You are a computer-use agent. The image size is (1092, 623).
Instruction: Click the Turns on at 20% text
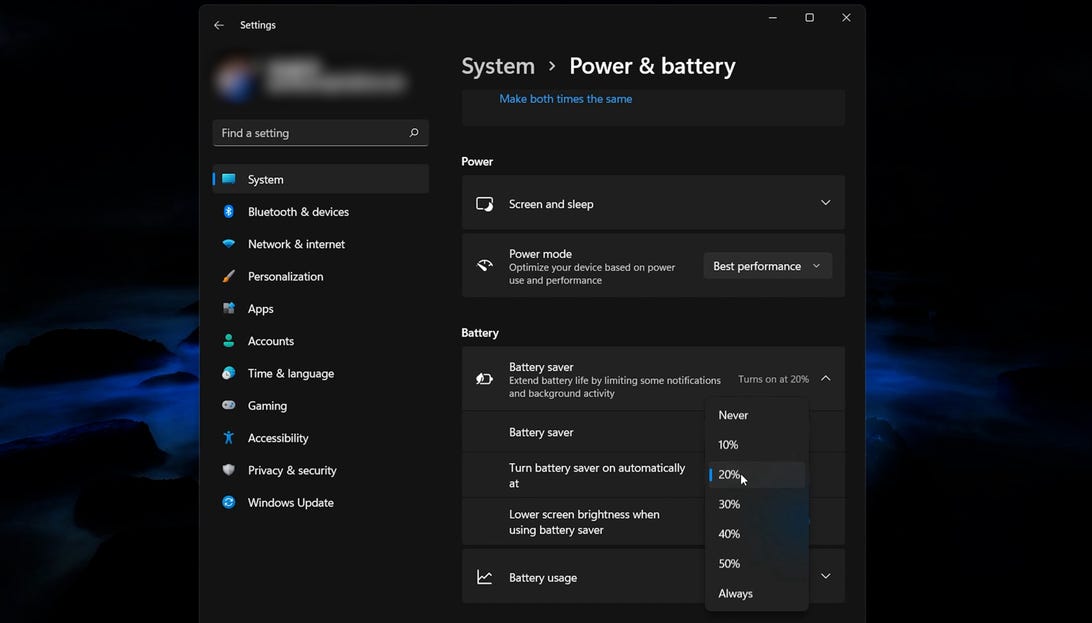point(773,379)
